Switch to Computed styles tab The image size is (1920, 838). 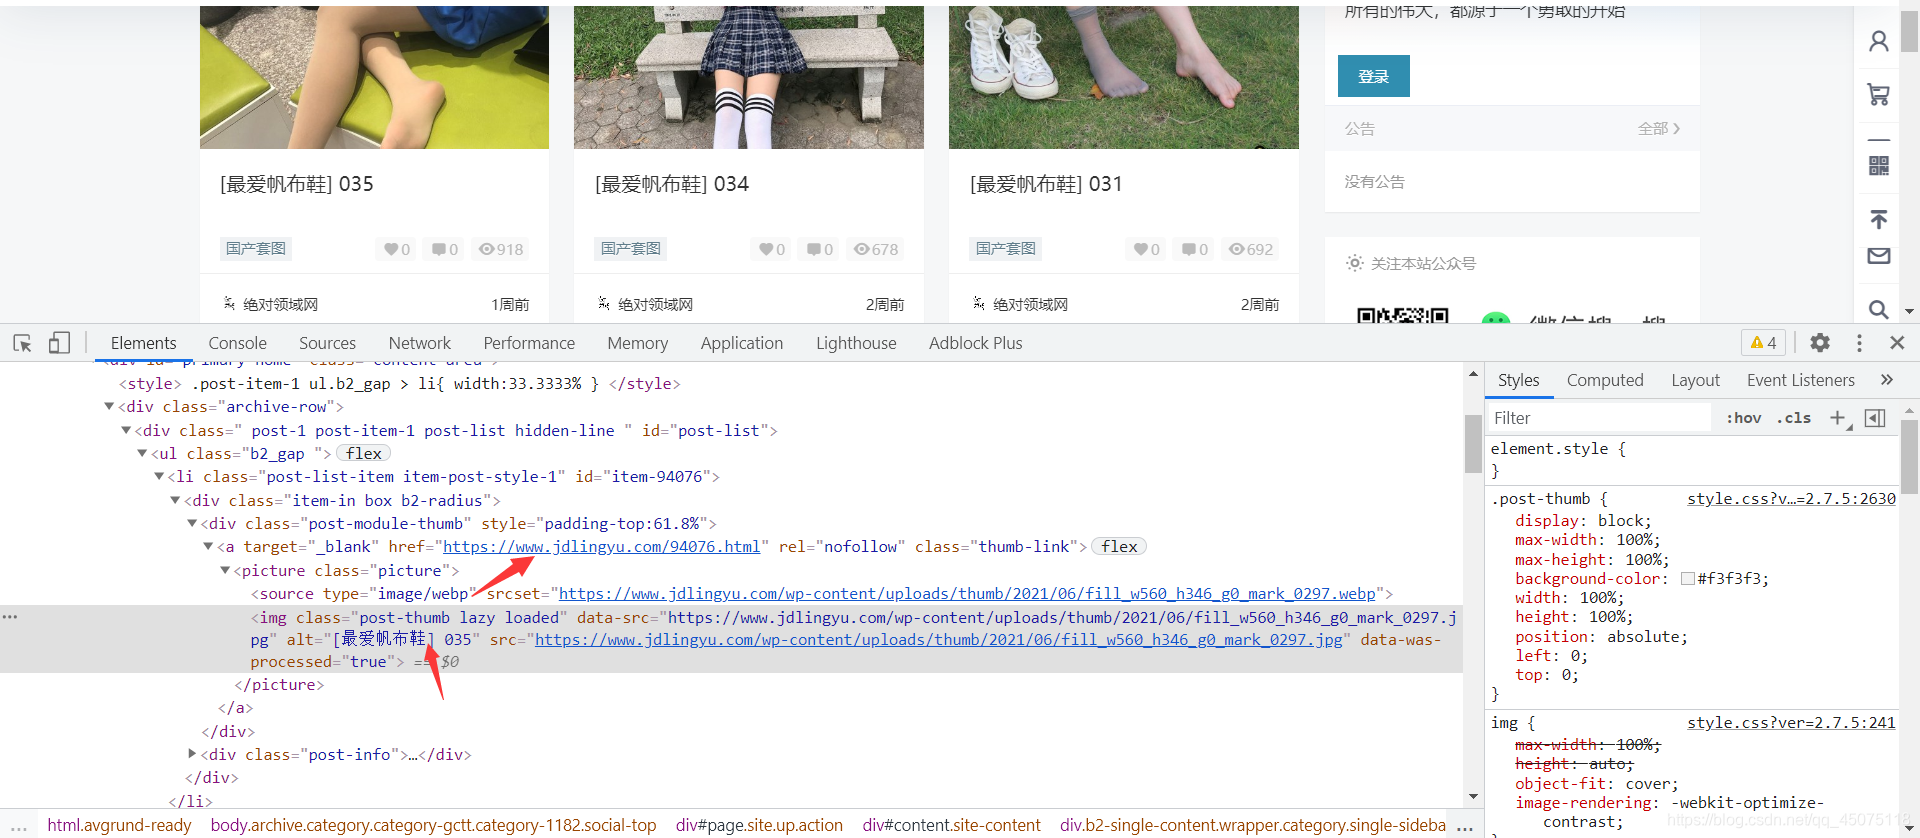1605,380
